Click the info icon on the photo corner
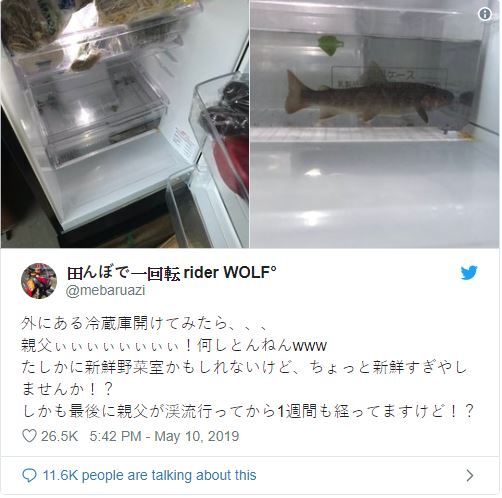The image size is (502, 498). pos(485,14)
